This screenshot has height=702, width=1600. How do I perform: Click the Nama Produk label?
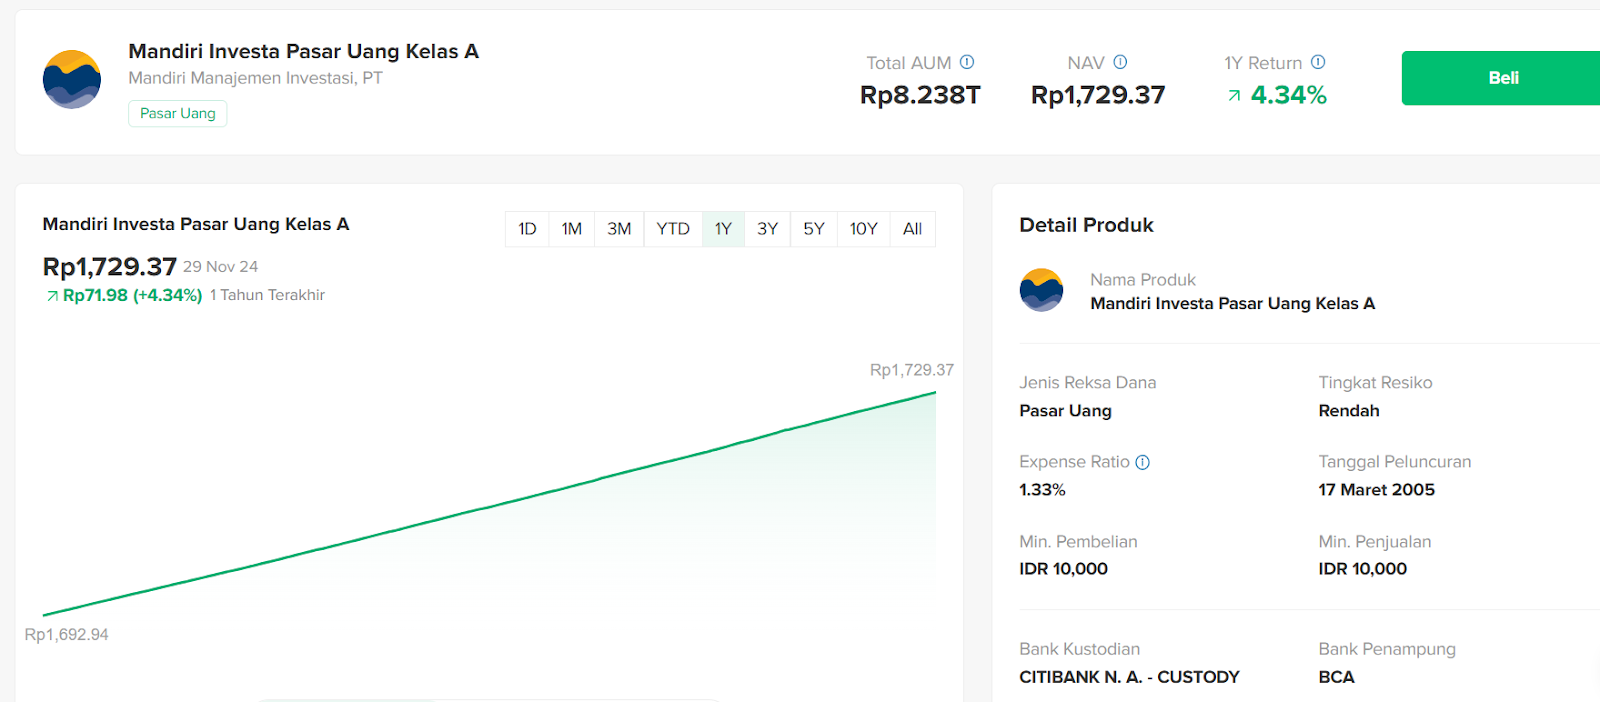click(x=1143, y=280)
